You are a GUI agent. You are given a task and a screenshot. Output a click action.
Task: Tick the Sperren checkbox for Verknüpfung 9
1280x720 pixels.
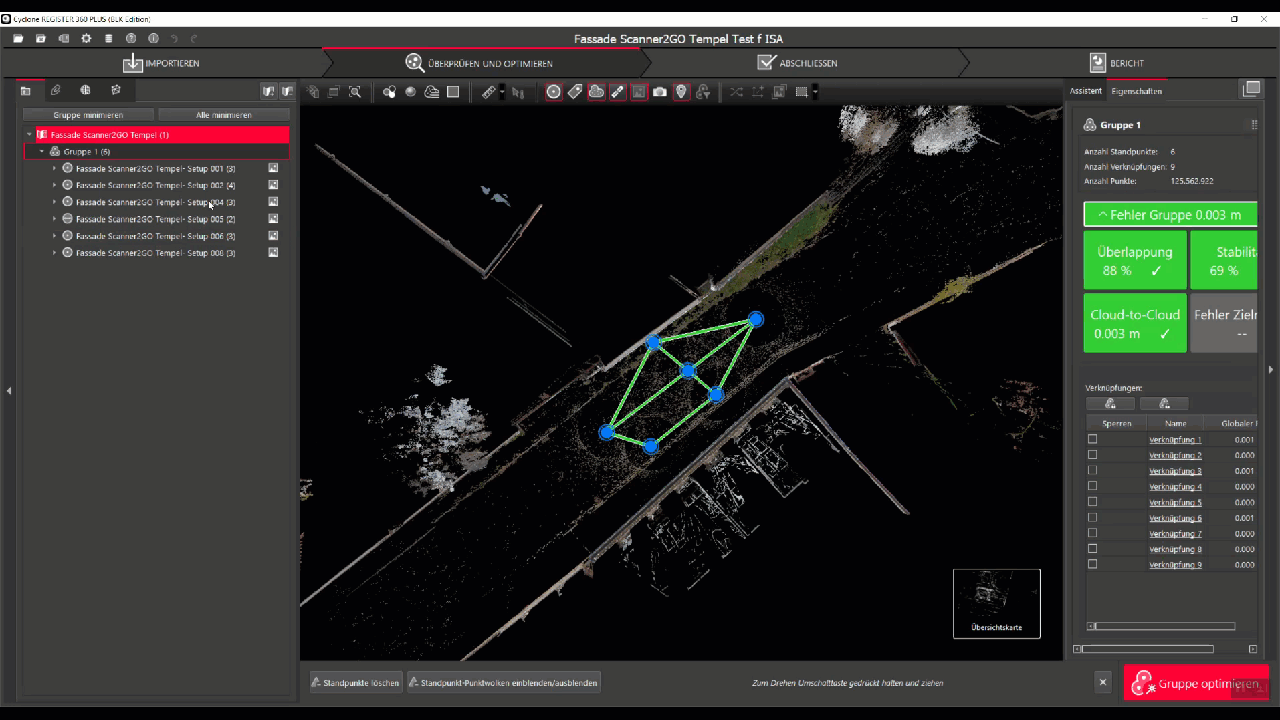click(x=1092, y=564)
